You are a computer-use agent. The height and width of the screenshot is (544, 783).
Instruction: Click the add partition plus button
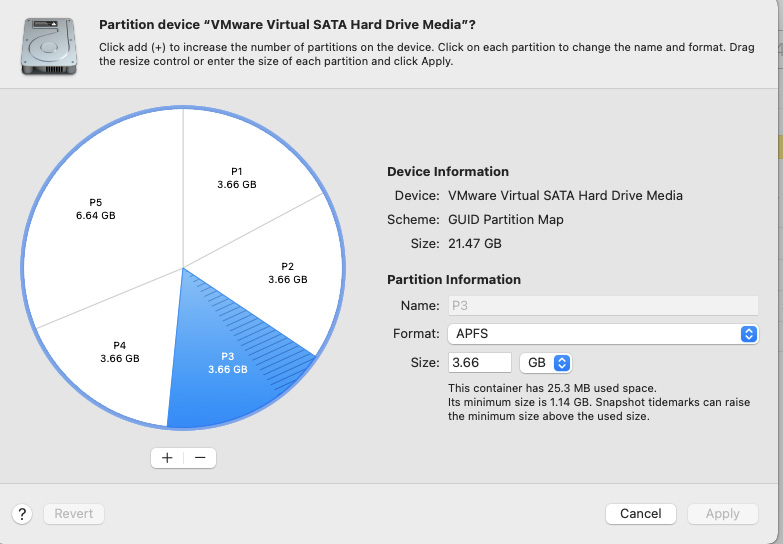tap(167, 458)
